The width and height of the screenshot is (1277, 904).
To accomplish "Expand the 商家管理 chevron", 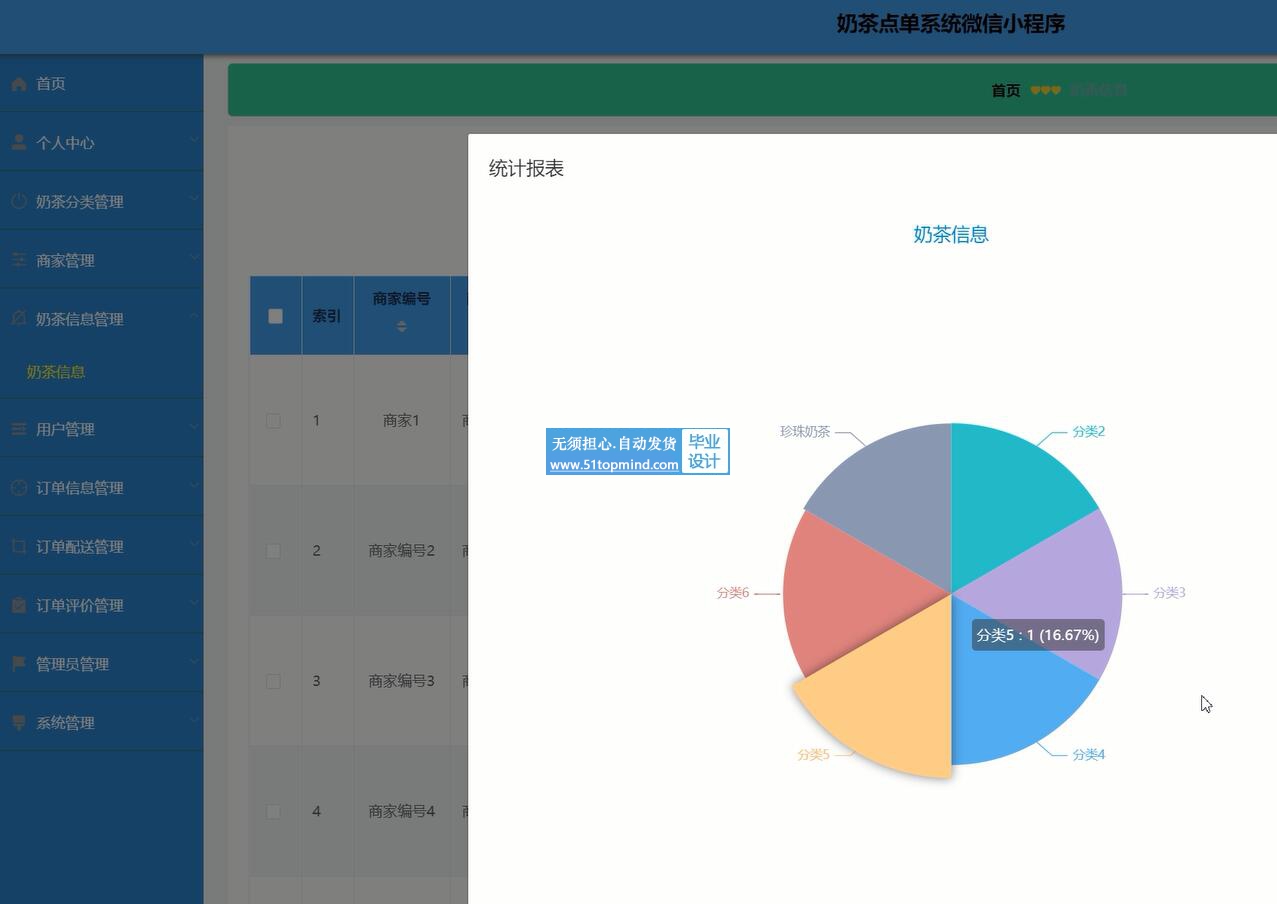I will point(194,259).
